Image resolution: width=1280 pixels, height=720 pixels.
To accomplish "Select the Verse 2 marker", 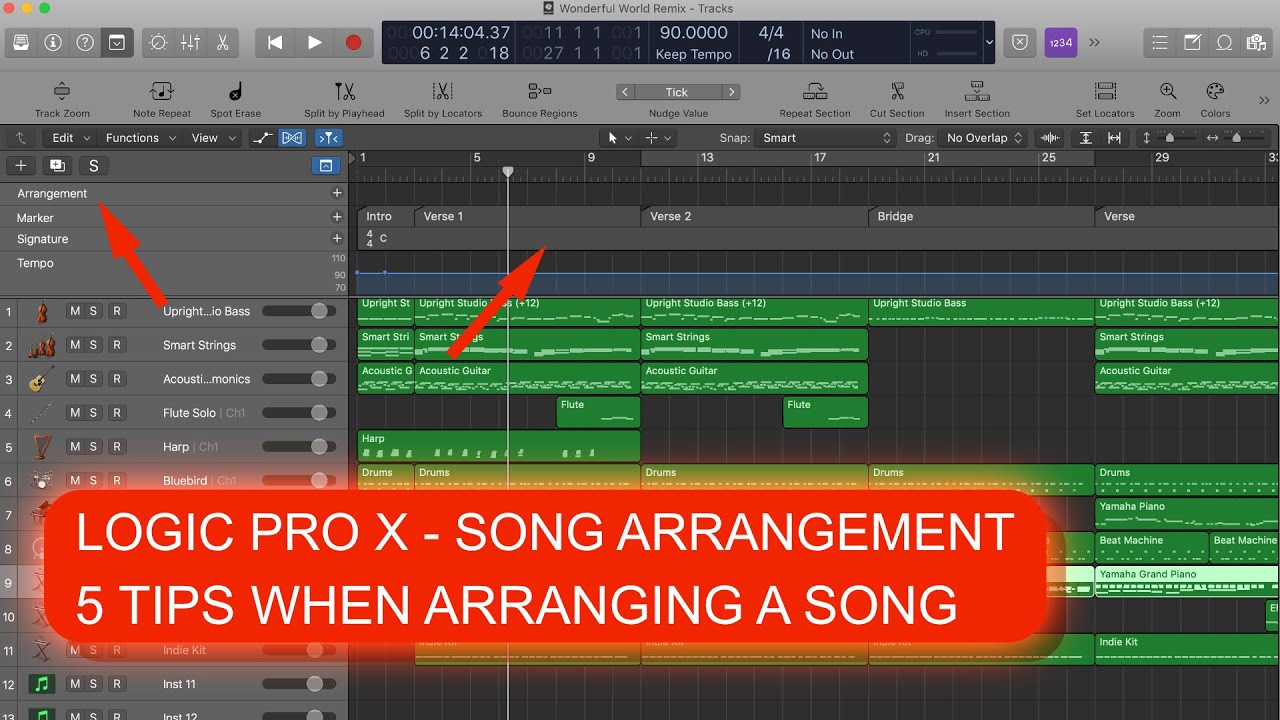I will (x=754, y=216).
